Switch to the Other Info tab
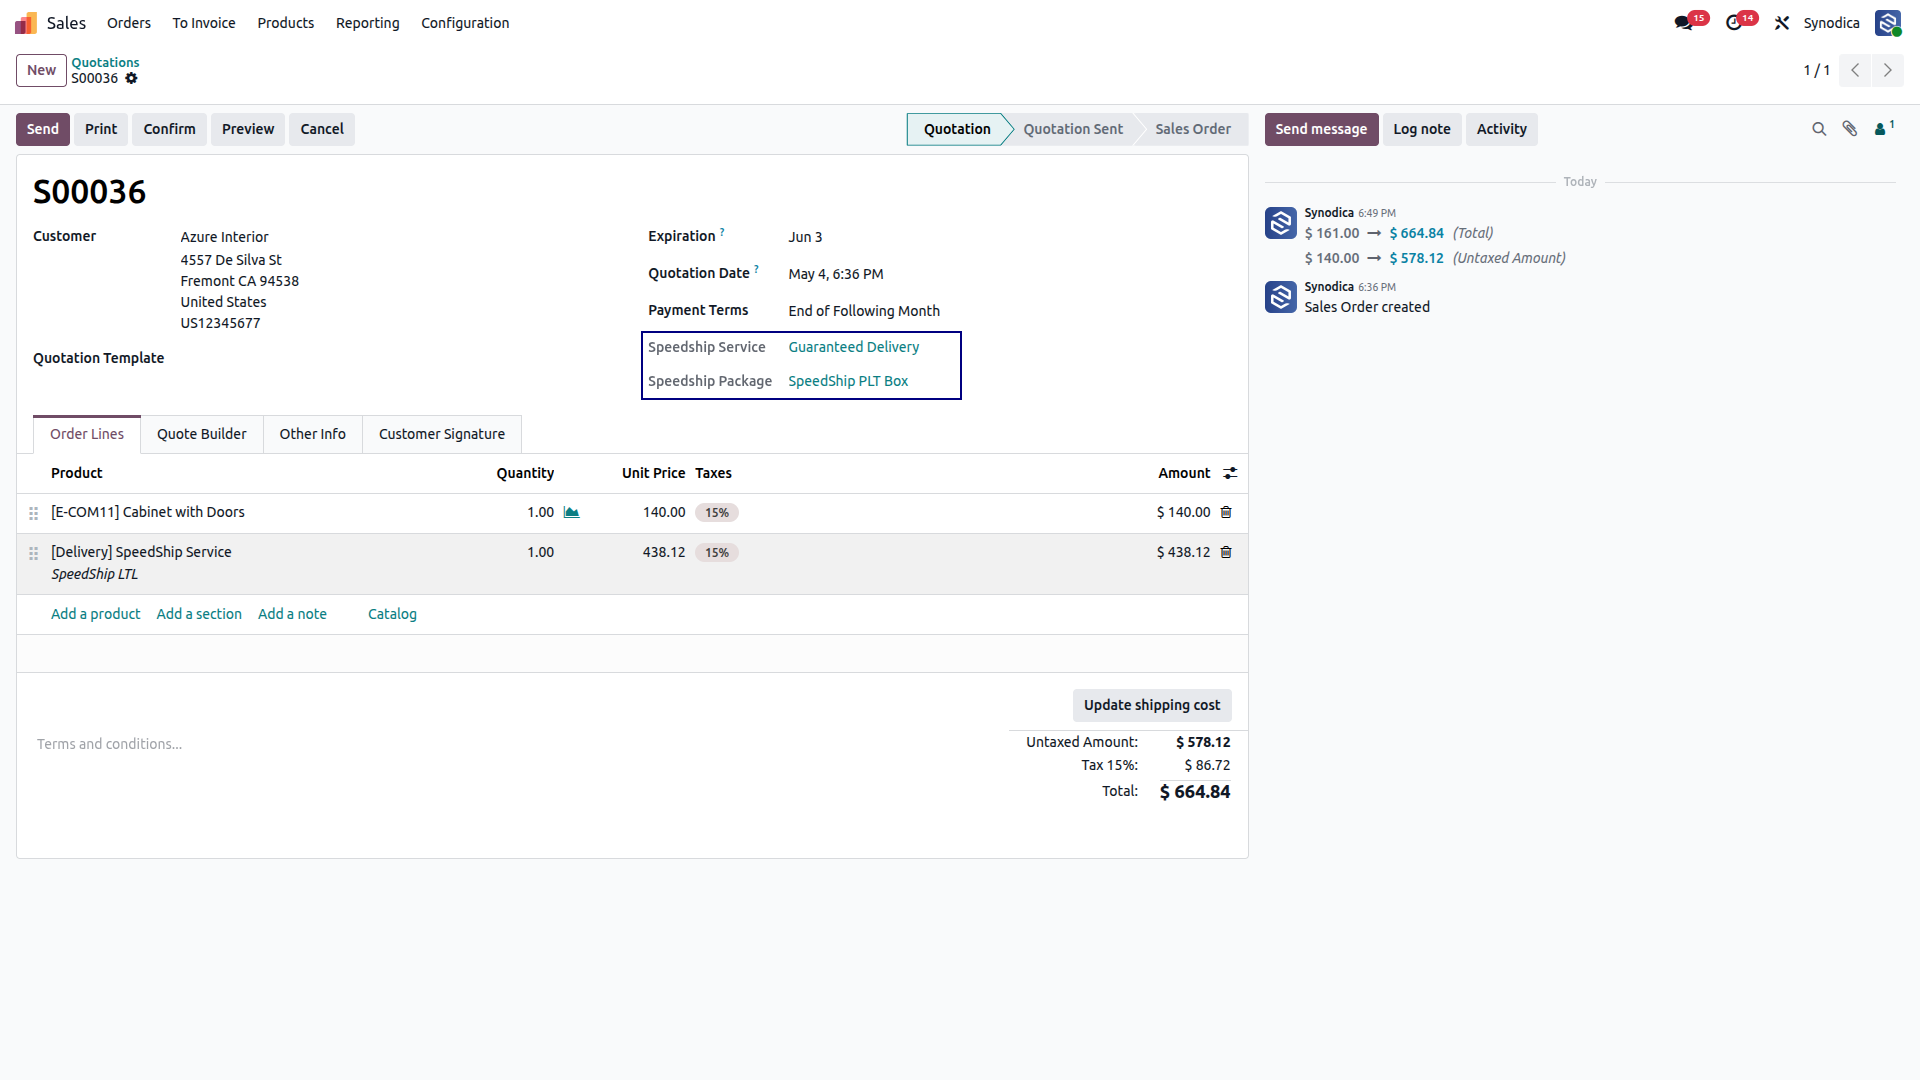The height and width of the screenshot is (1080, 1920). [x=313, y=434]
